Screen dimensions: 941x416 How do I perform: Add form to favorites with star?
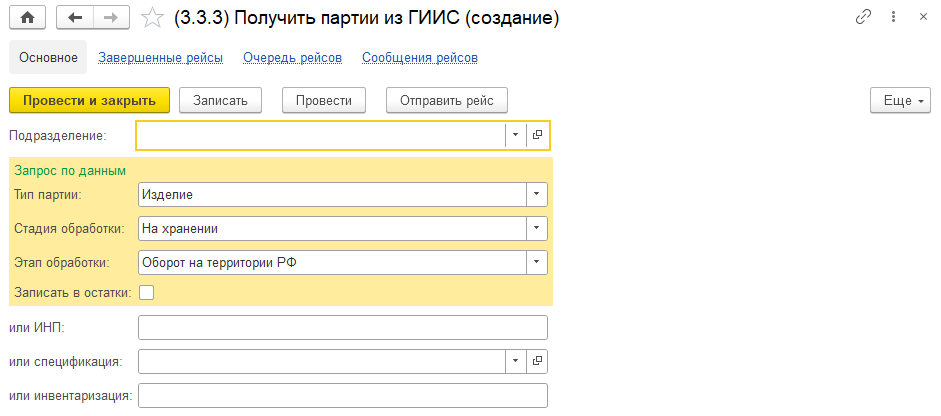click(152, 18)
